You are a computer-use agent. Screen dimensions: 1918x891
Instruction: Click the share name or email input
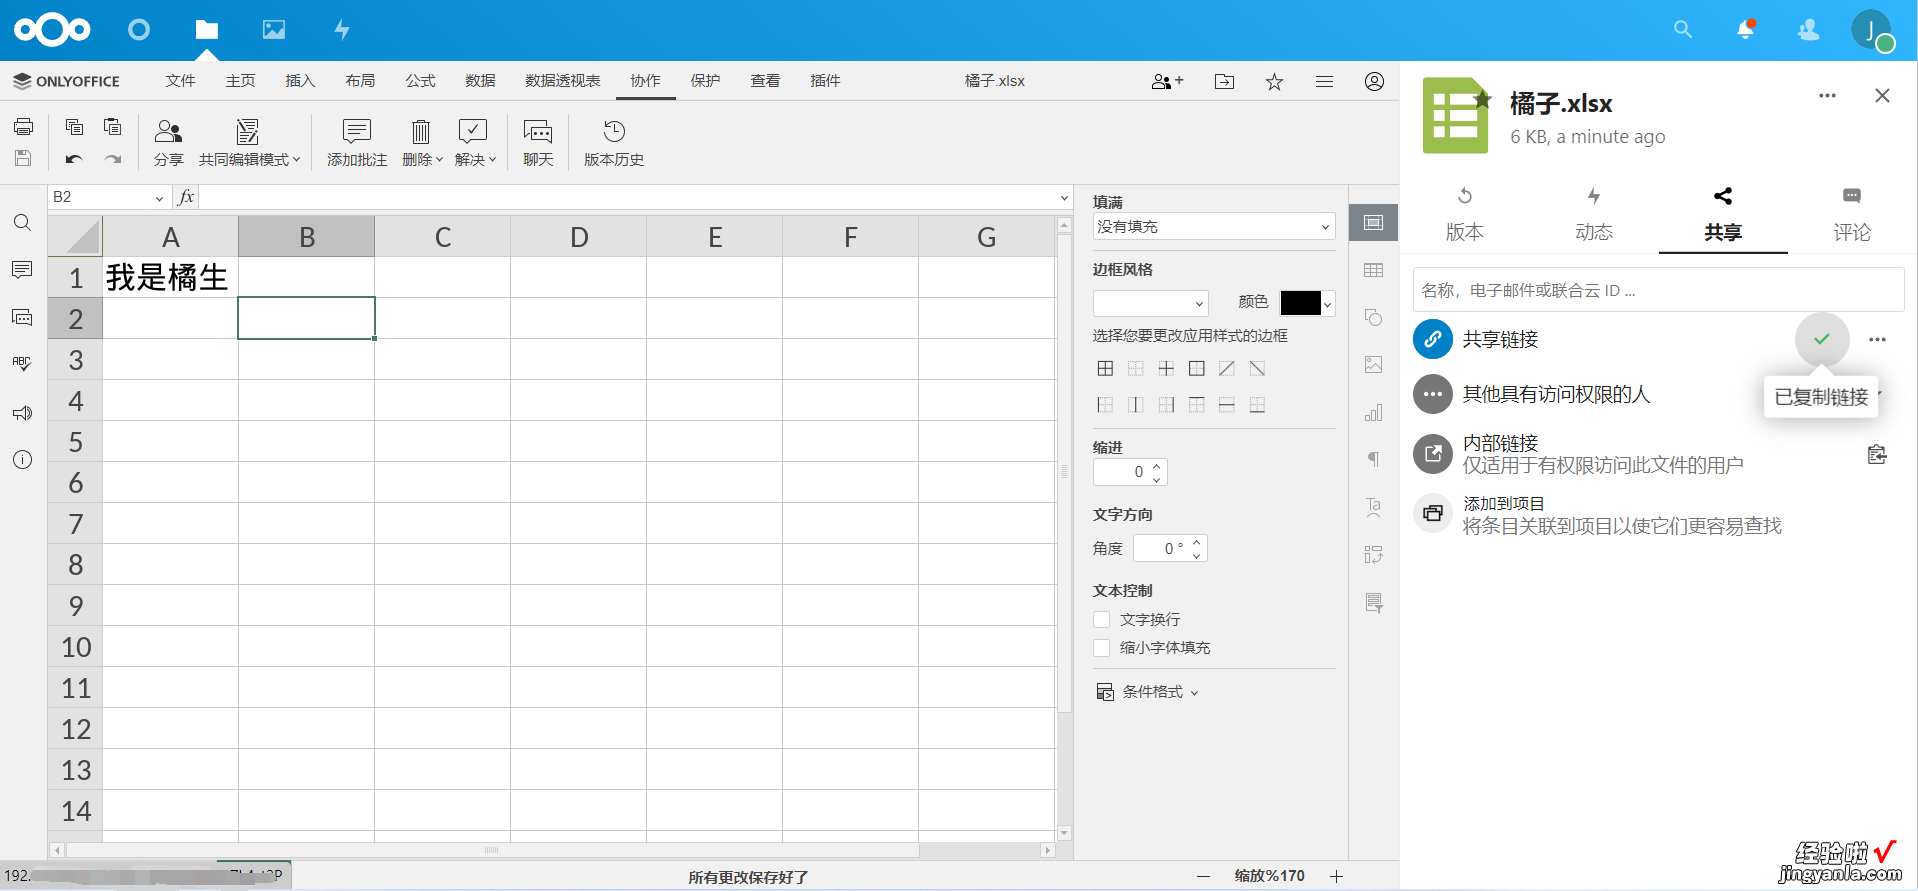coord(1658,290)
